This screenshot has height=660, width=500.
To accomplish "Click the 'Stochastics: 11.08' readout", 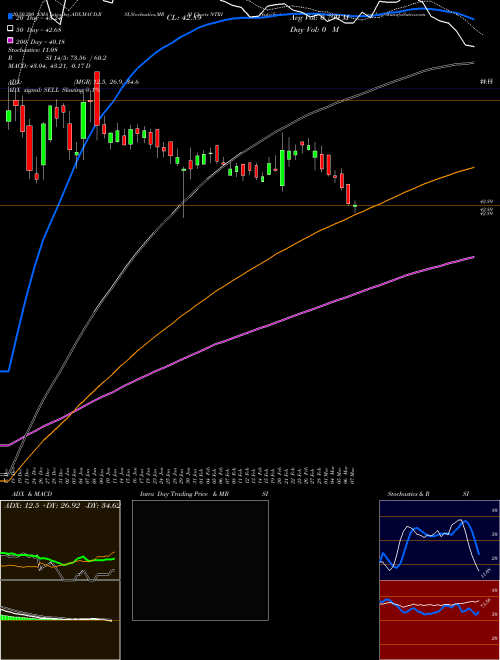I will tap(33, 50).
